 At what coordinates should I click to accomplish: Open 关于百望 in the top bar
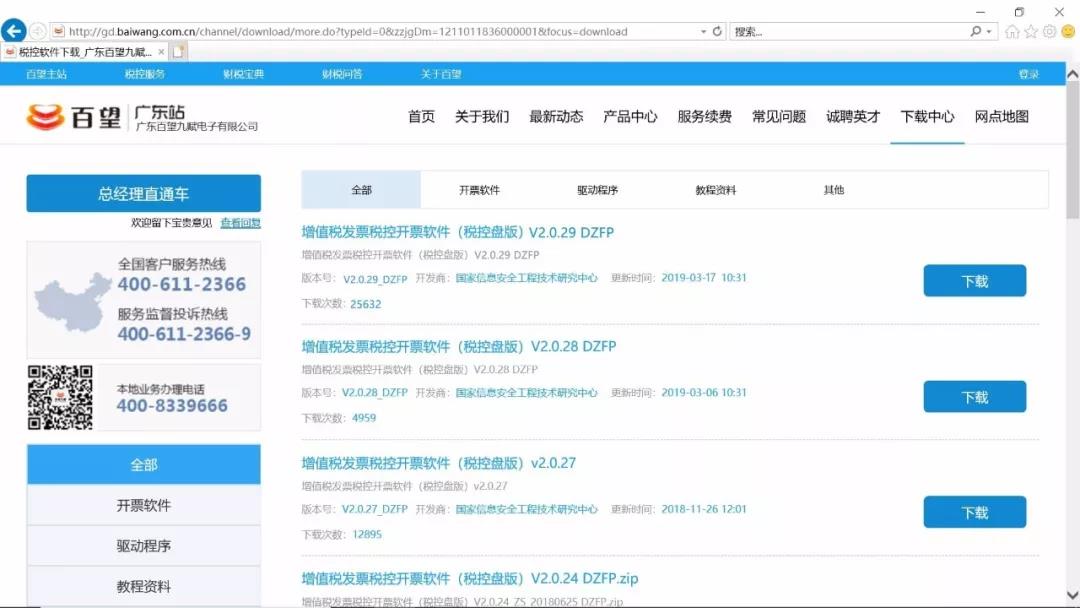point(441,74)
